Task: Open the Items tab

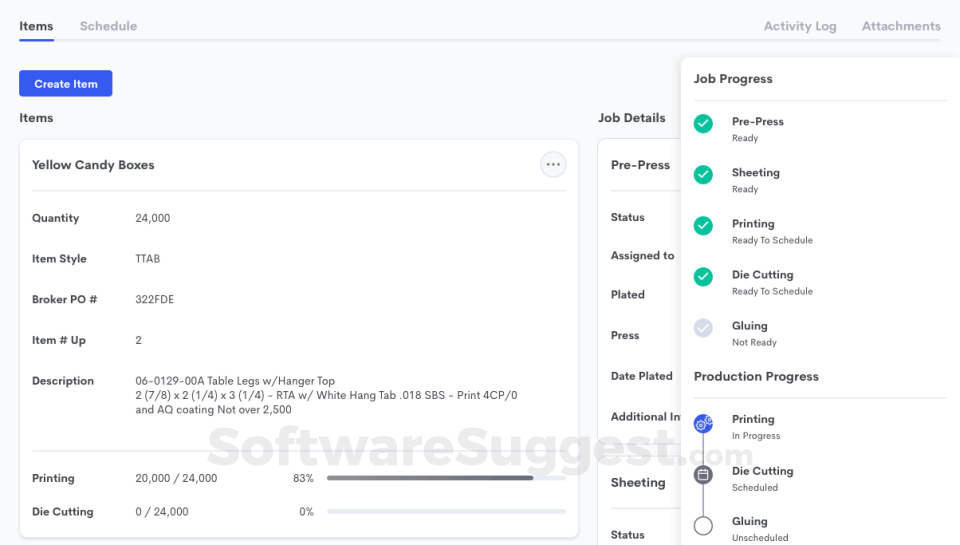Action: (x=36, y=26)
